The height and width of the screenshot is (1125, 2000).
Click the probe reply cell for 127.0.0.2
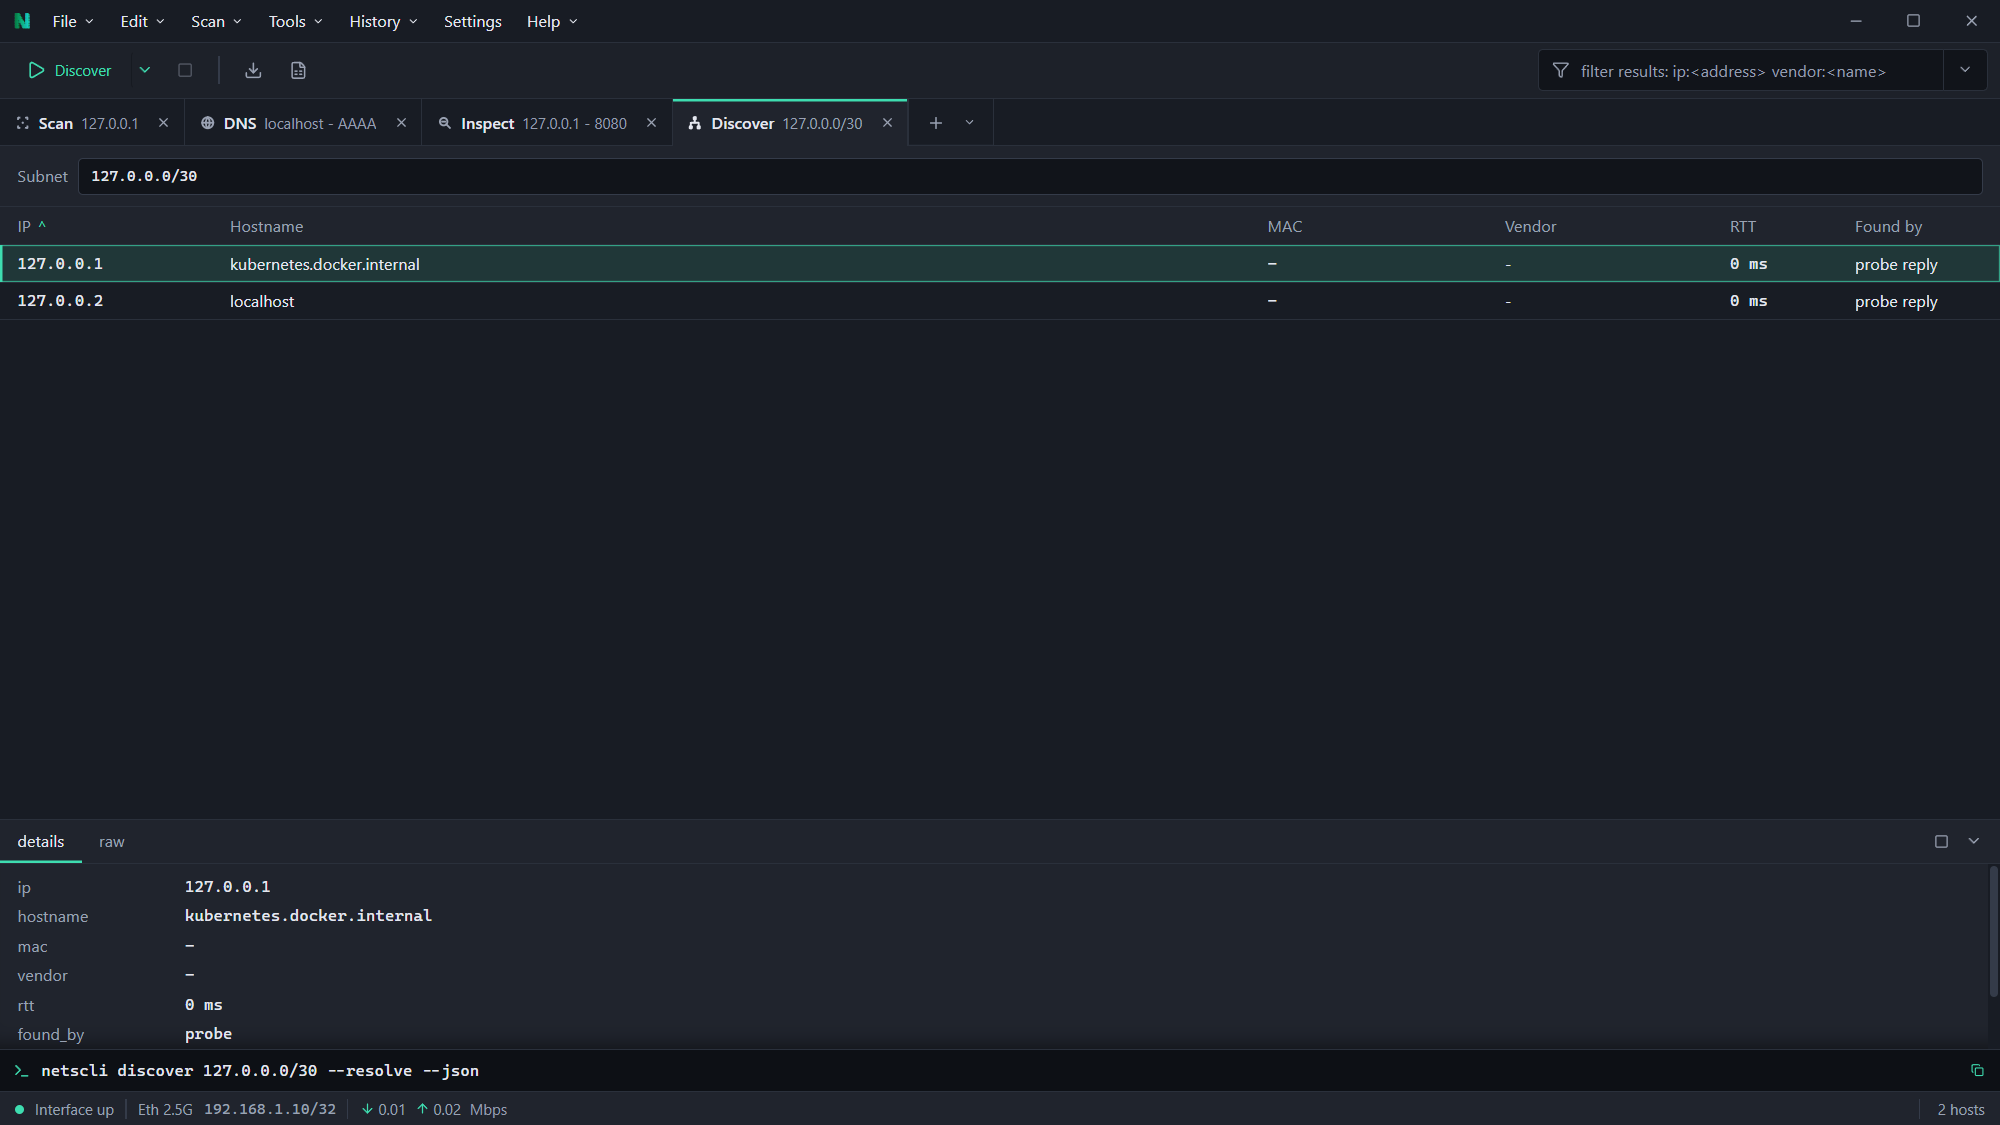pyautogui.click(x=1896, y=301)
